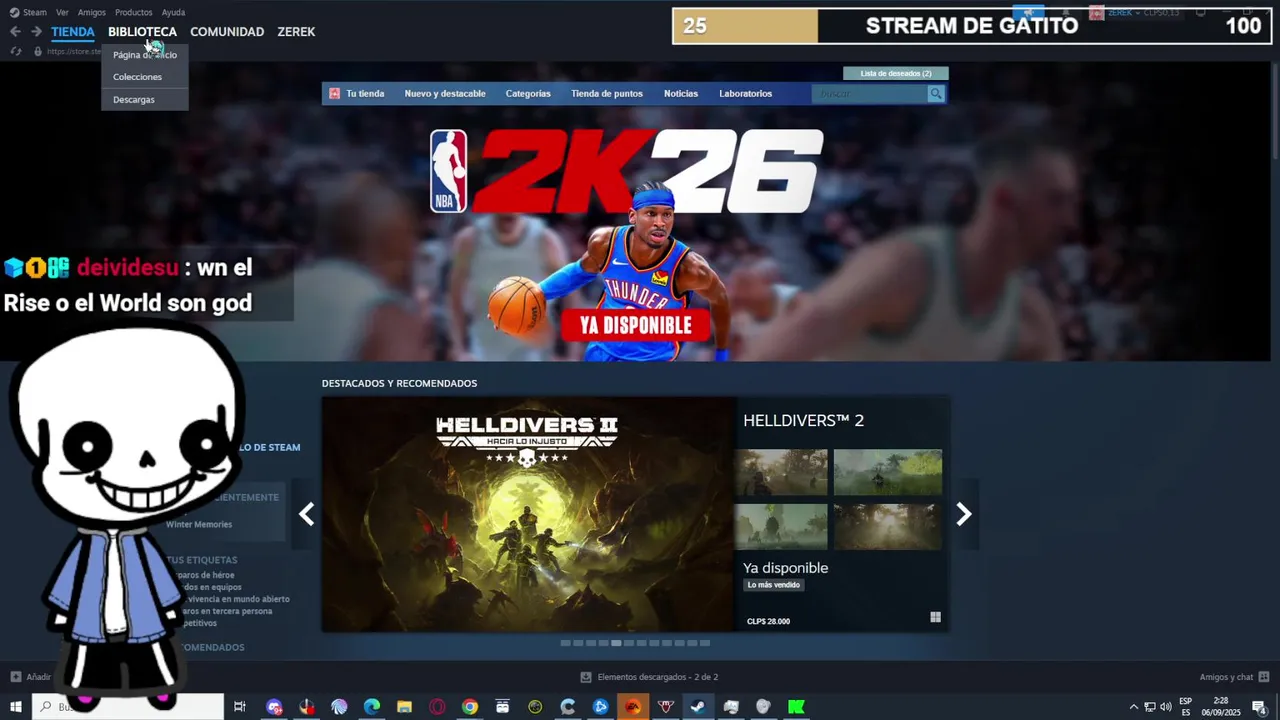The width and height of the screenshot is (1280, 720).
Task: Click the magnifier search icon in store bar
Action: click(x=936, y=94)
